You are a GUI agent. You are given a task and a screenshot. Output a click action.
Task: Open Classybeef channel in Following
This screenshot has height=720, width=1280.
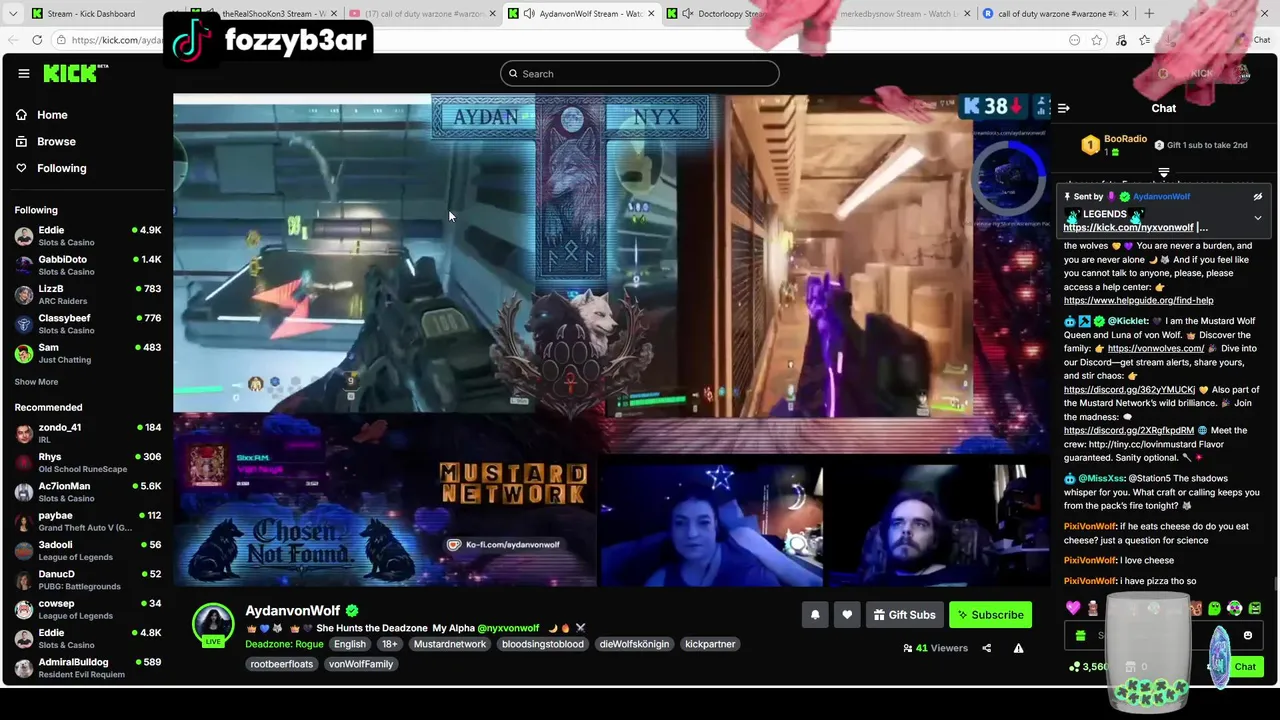point(87,324)
